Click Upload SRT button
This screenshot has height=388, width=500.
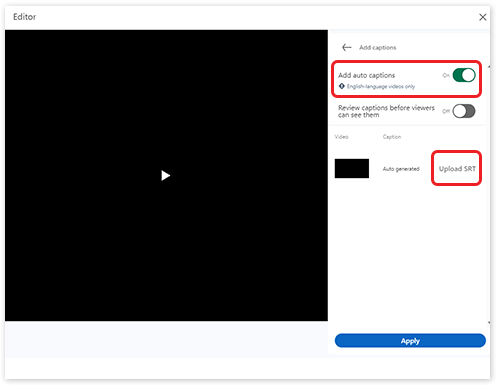[x=457, y=169]
